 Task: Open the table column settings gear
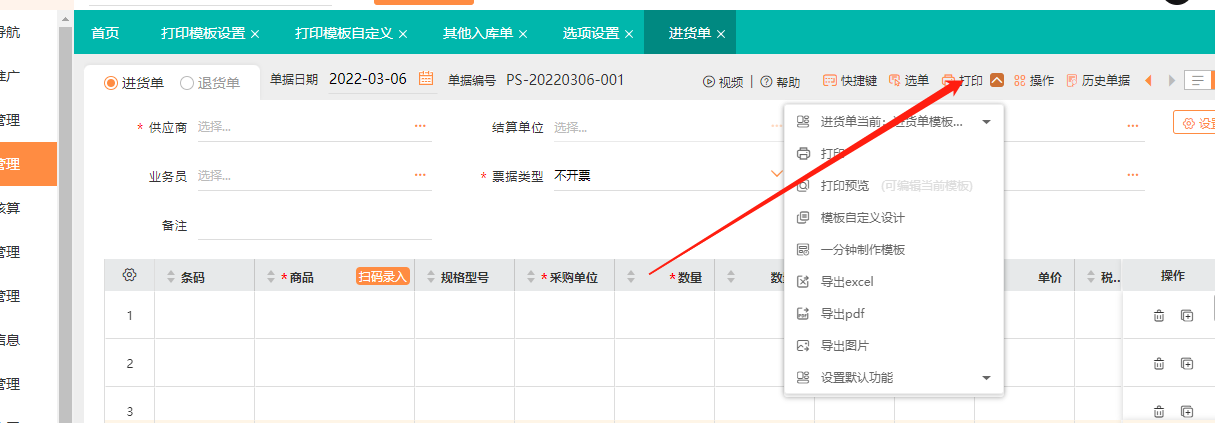(x=129, y=276)
